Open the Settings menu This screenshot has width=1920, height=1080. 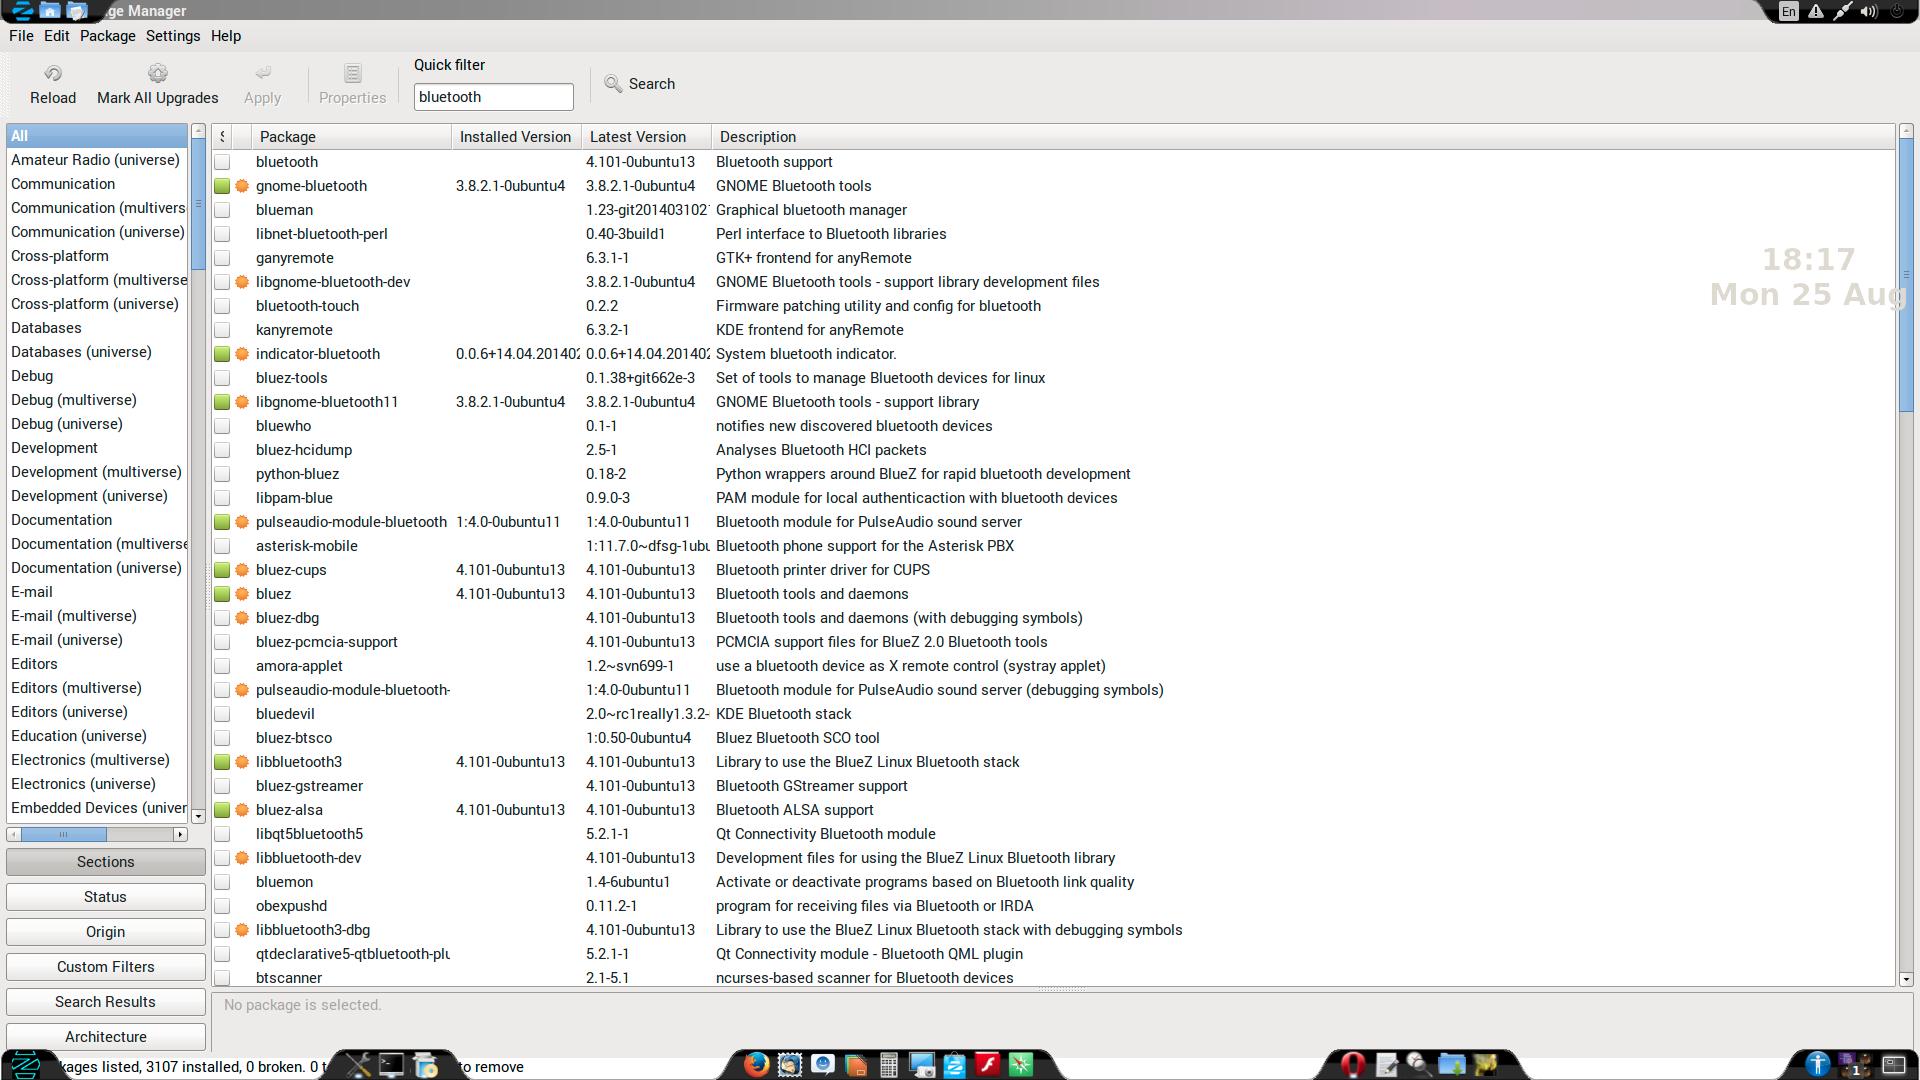(173, 36)
